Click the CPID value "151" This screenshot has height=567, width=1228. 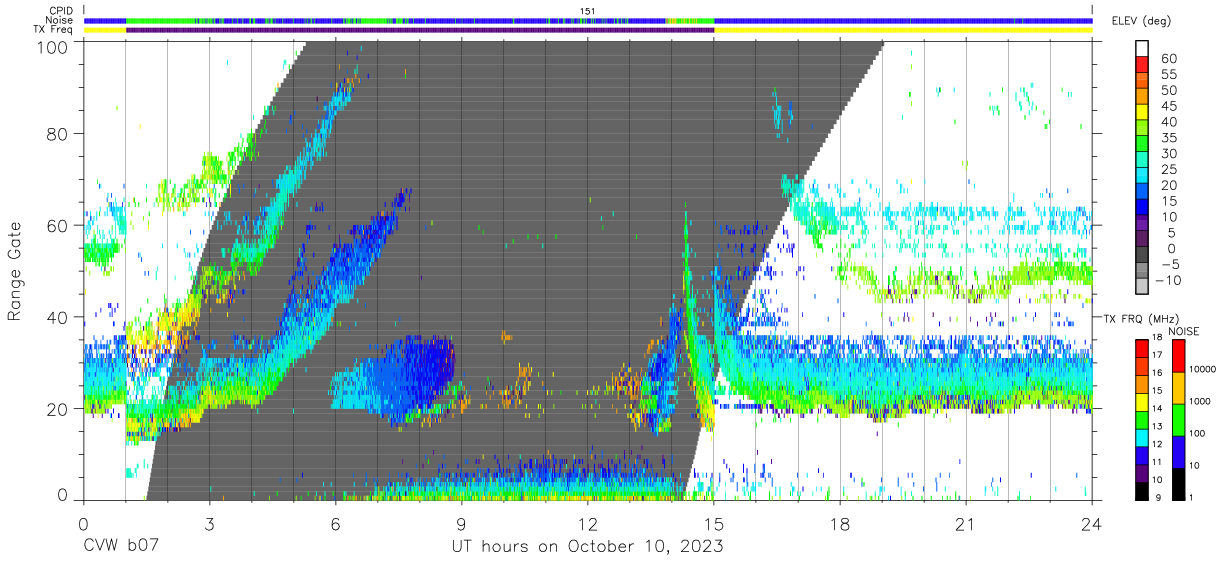pos(588,11)
